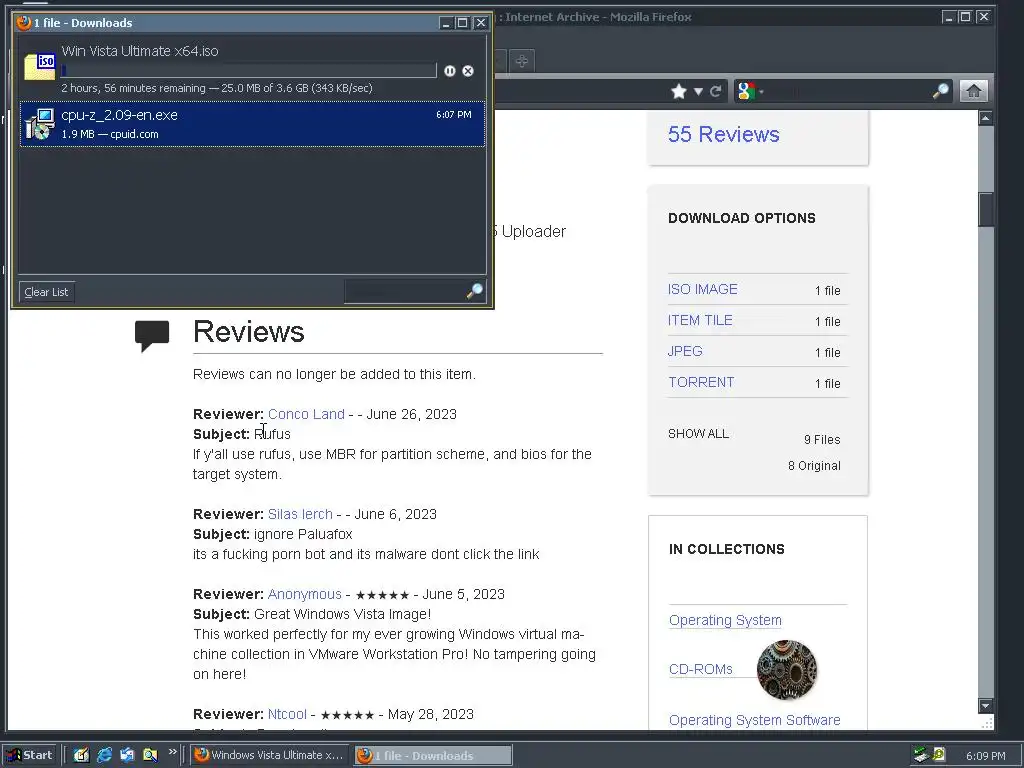This screenshot has width=1024, height=768.
Task: Open the Operating System collection link
Action: 725,620
